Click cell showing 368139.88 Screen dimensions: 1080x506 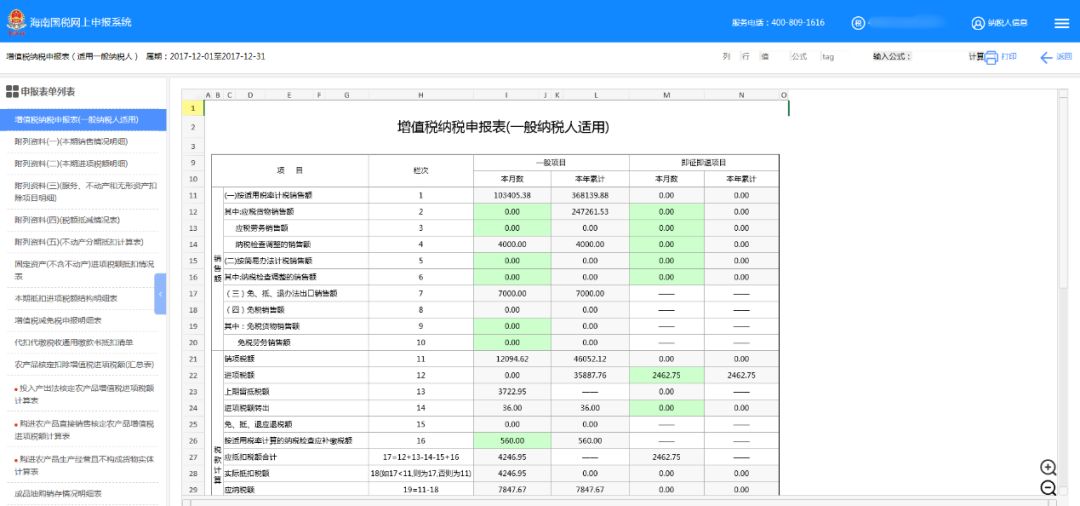pos(590,195)
